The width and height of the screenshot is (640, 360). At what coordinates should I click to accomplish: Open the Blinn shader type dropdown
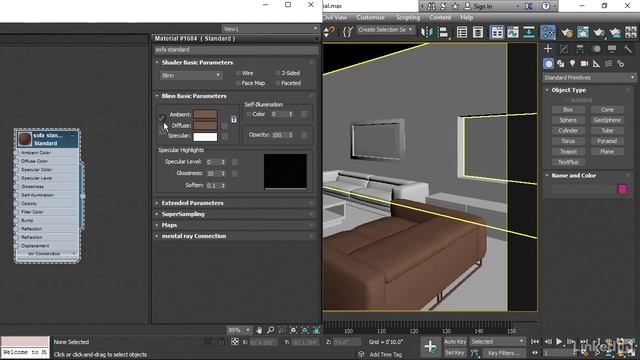pos(191,76)
